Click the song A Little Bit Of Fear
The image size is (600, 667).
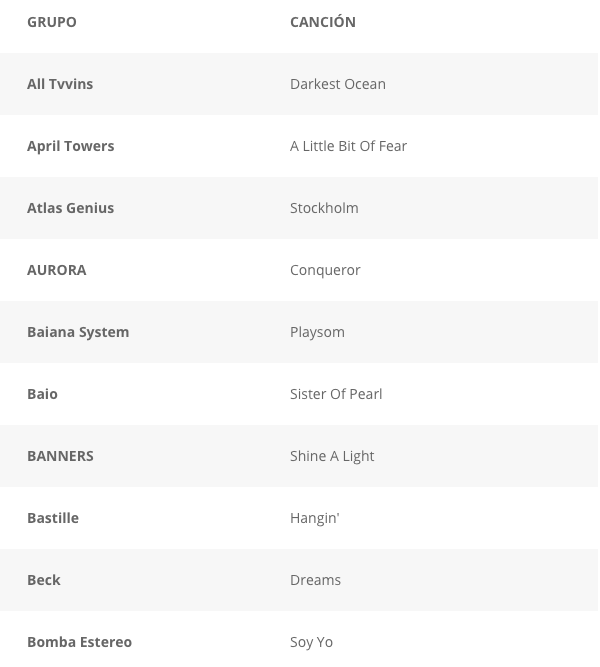[348, 146]
